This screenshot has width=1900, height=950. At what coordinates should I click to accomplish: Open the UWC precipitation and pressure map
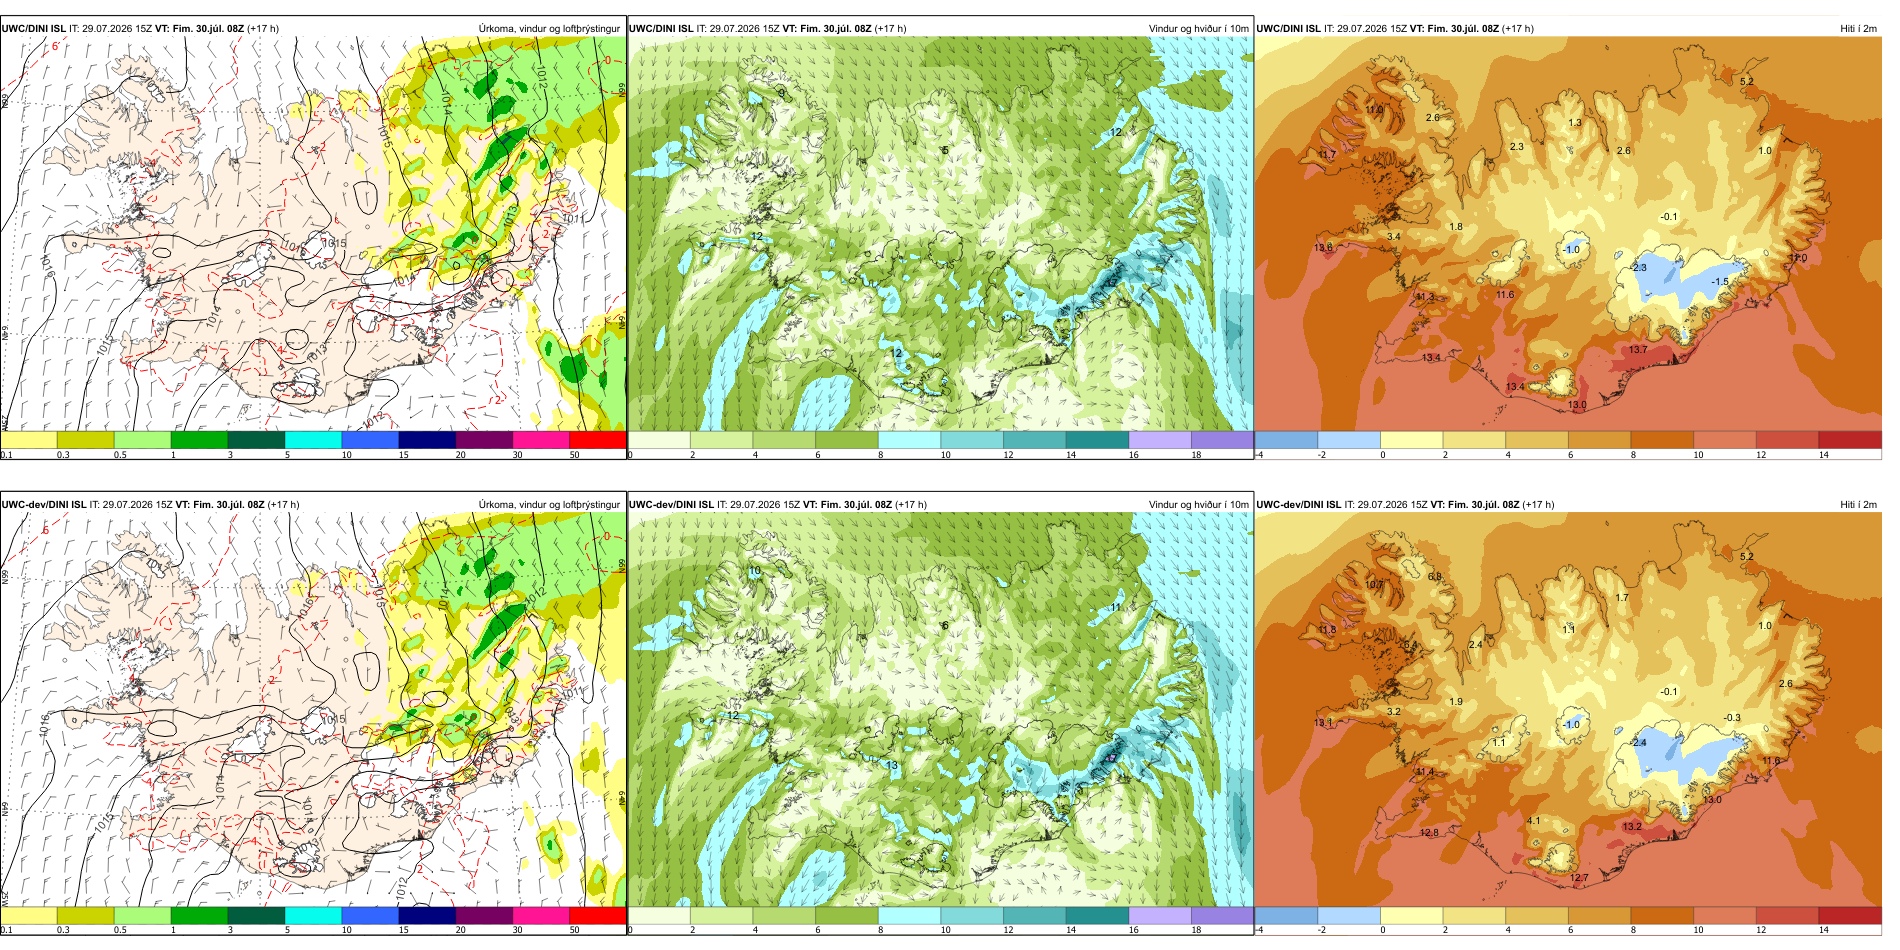[x=313, y=234]
